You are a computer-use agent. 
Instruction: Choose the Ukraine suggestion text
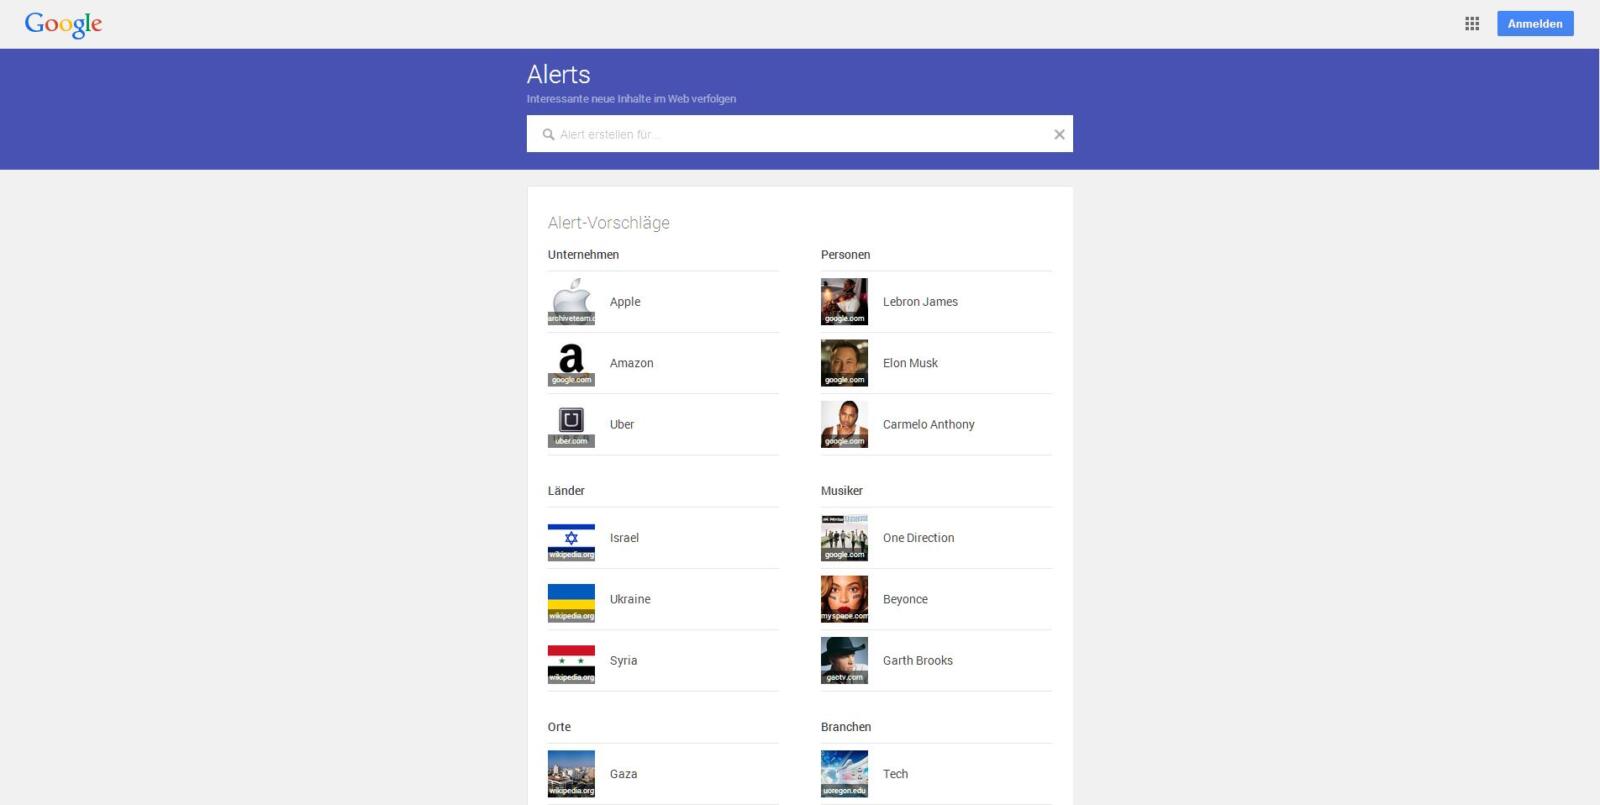pyautogui.click(x=630, y=599)
